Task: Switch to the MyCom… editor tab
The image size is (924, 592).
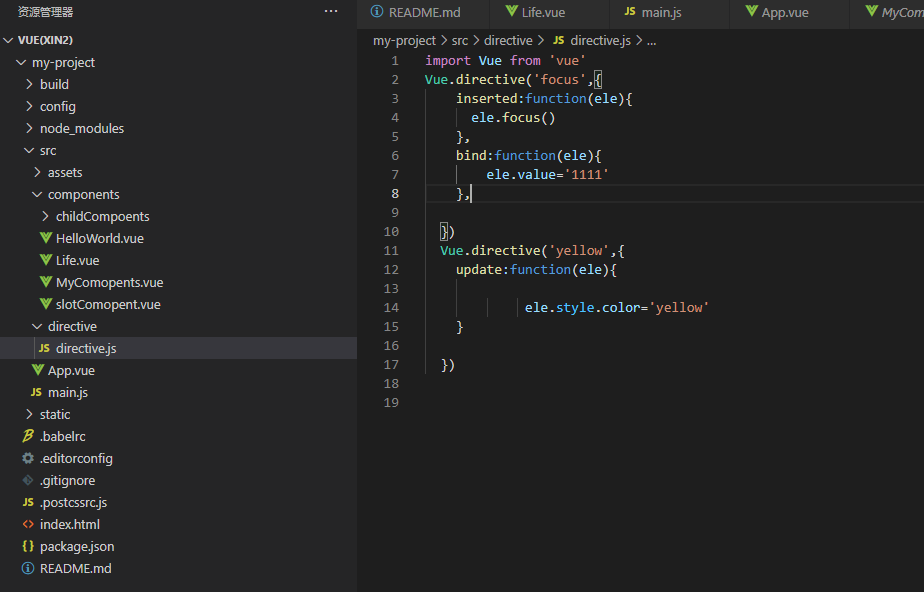Action: pyautogui.click(x=887, y=12)
